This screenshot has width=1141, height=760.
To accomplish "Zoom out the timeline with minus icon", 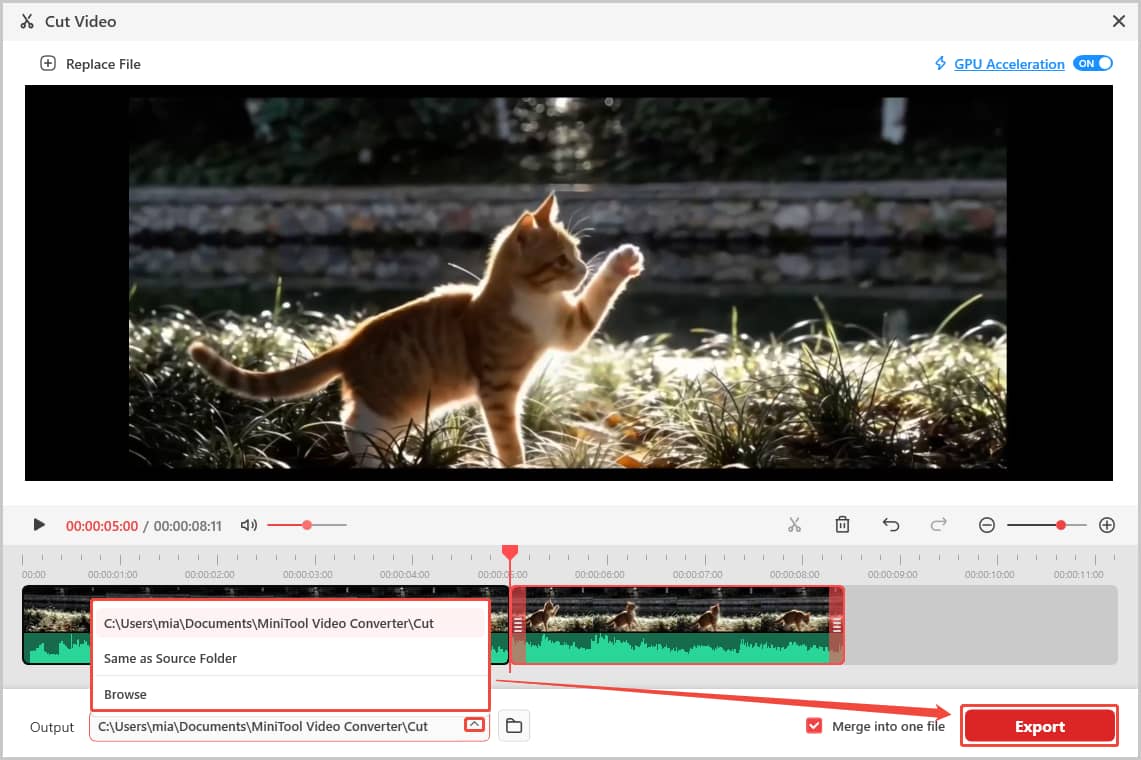I will point(987,525).
